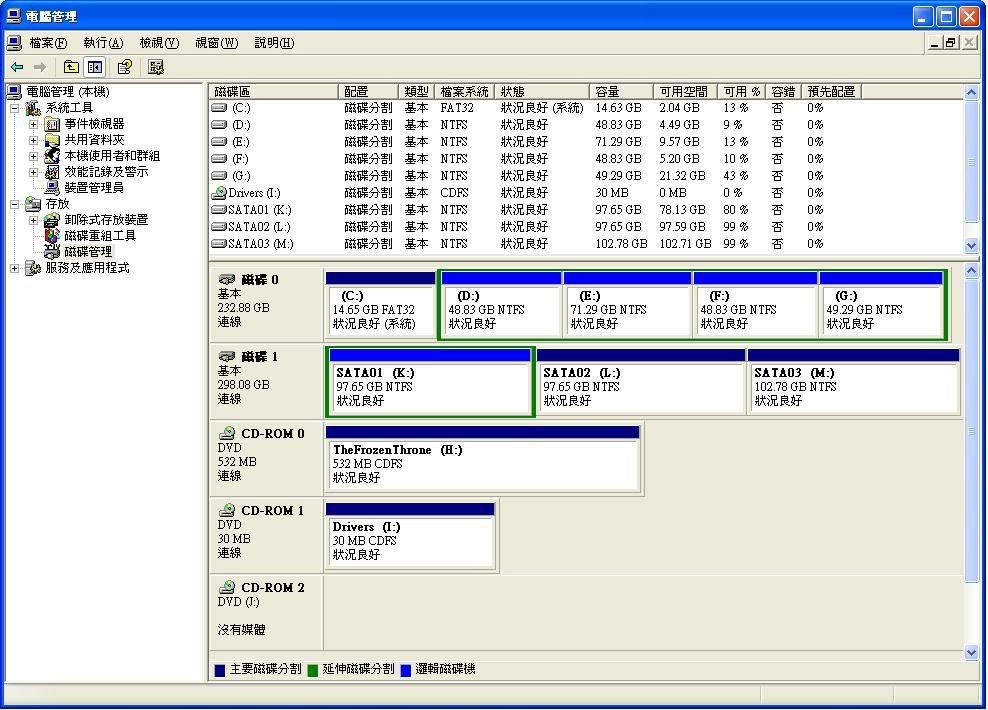The height and width of the screenshot is (710, 988).
Task: Click the rightmost toolbar settings icon
Action: pyautogui.click(x=156, y=67)
